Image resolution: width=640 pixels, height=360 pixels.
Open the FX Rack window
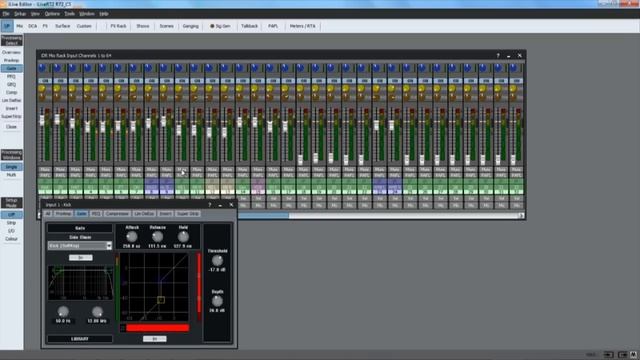click(118, 26)
